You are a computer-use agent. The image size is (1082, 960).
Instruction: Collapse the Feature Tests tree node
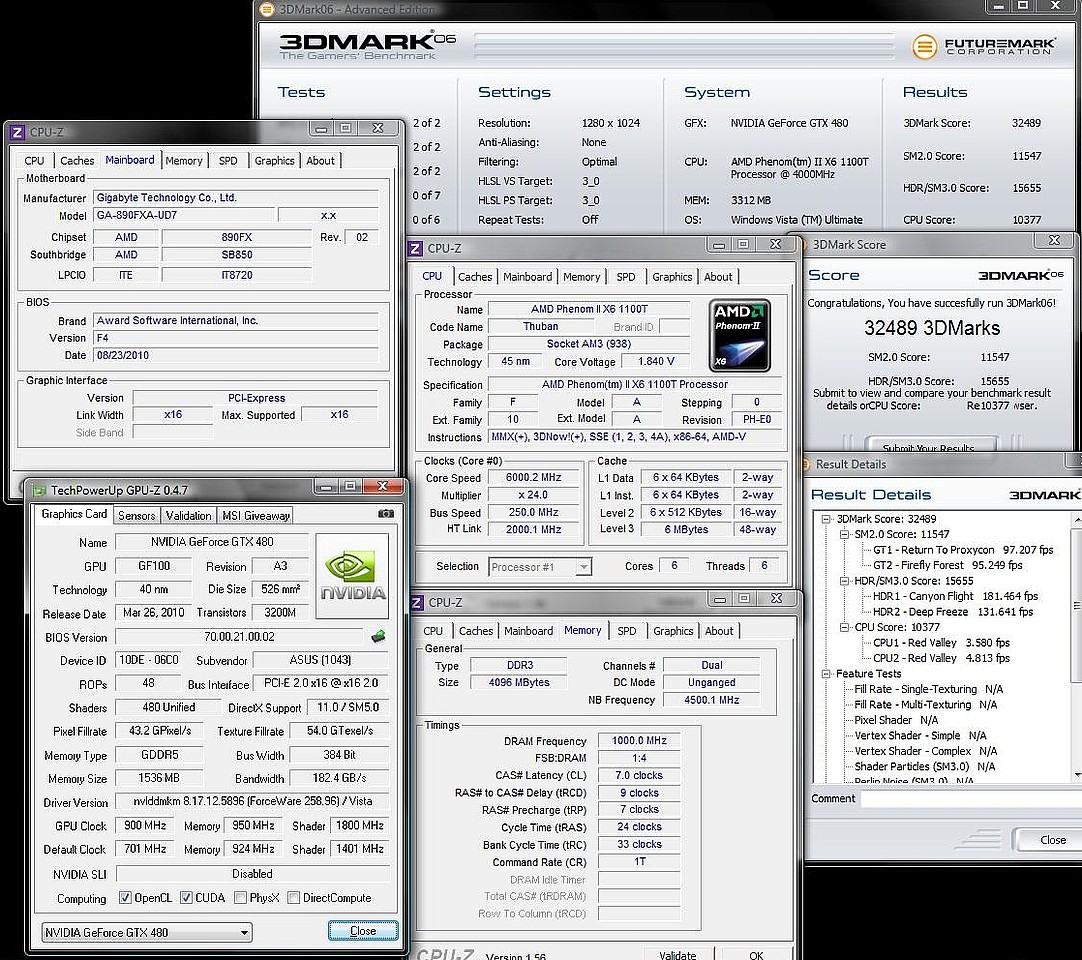tap(825, 674)
